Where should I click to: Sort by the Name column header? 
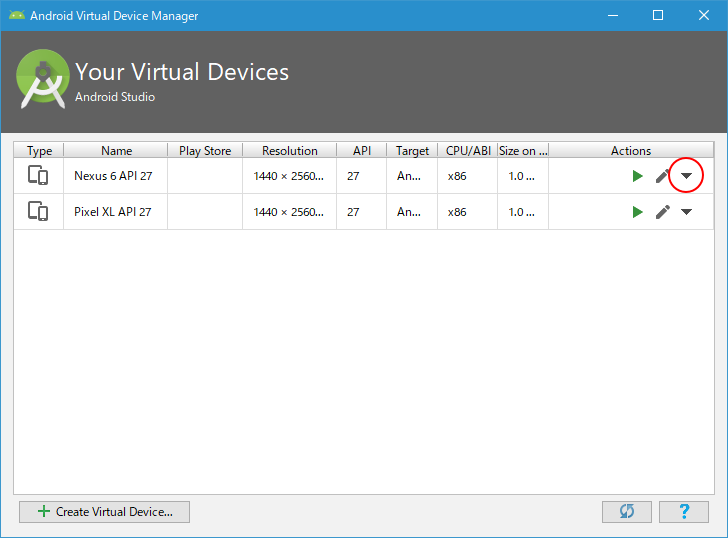[x=116, y=150]
